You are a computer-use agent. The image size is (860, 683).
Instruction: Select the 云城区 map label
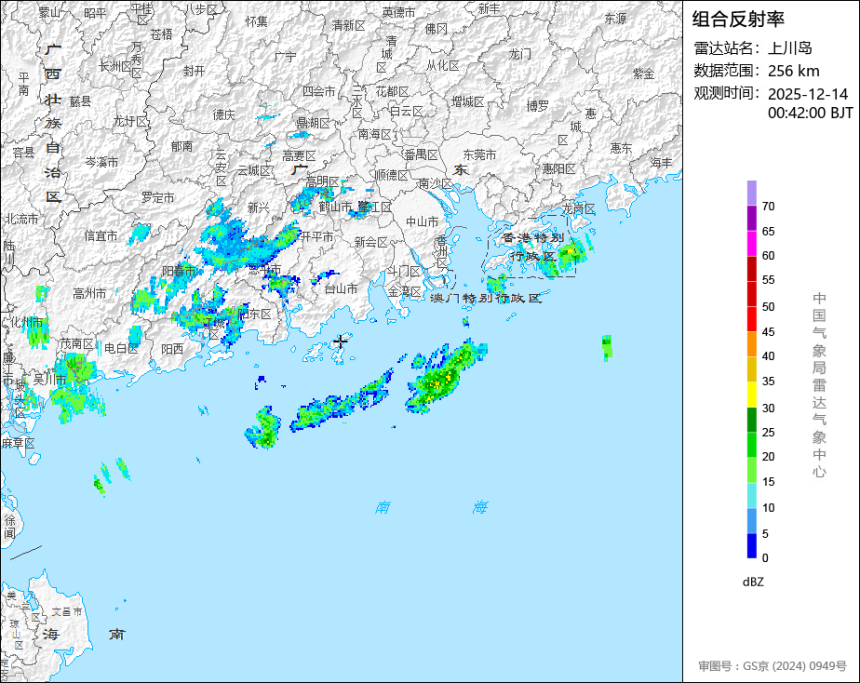[254, 171]
